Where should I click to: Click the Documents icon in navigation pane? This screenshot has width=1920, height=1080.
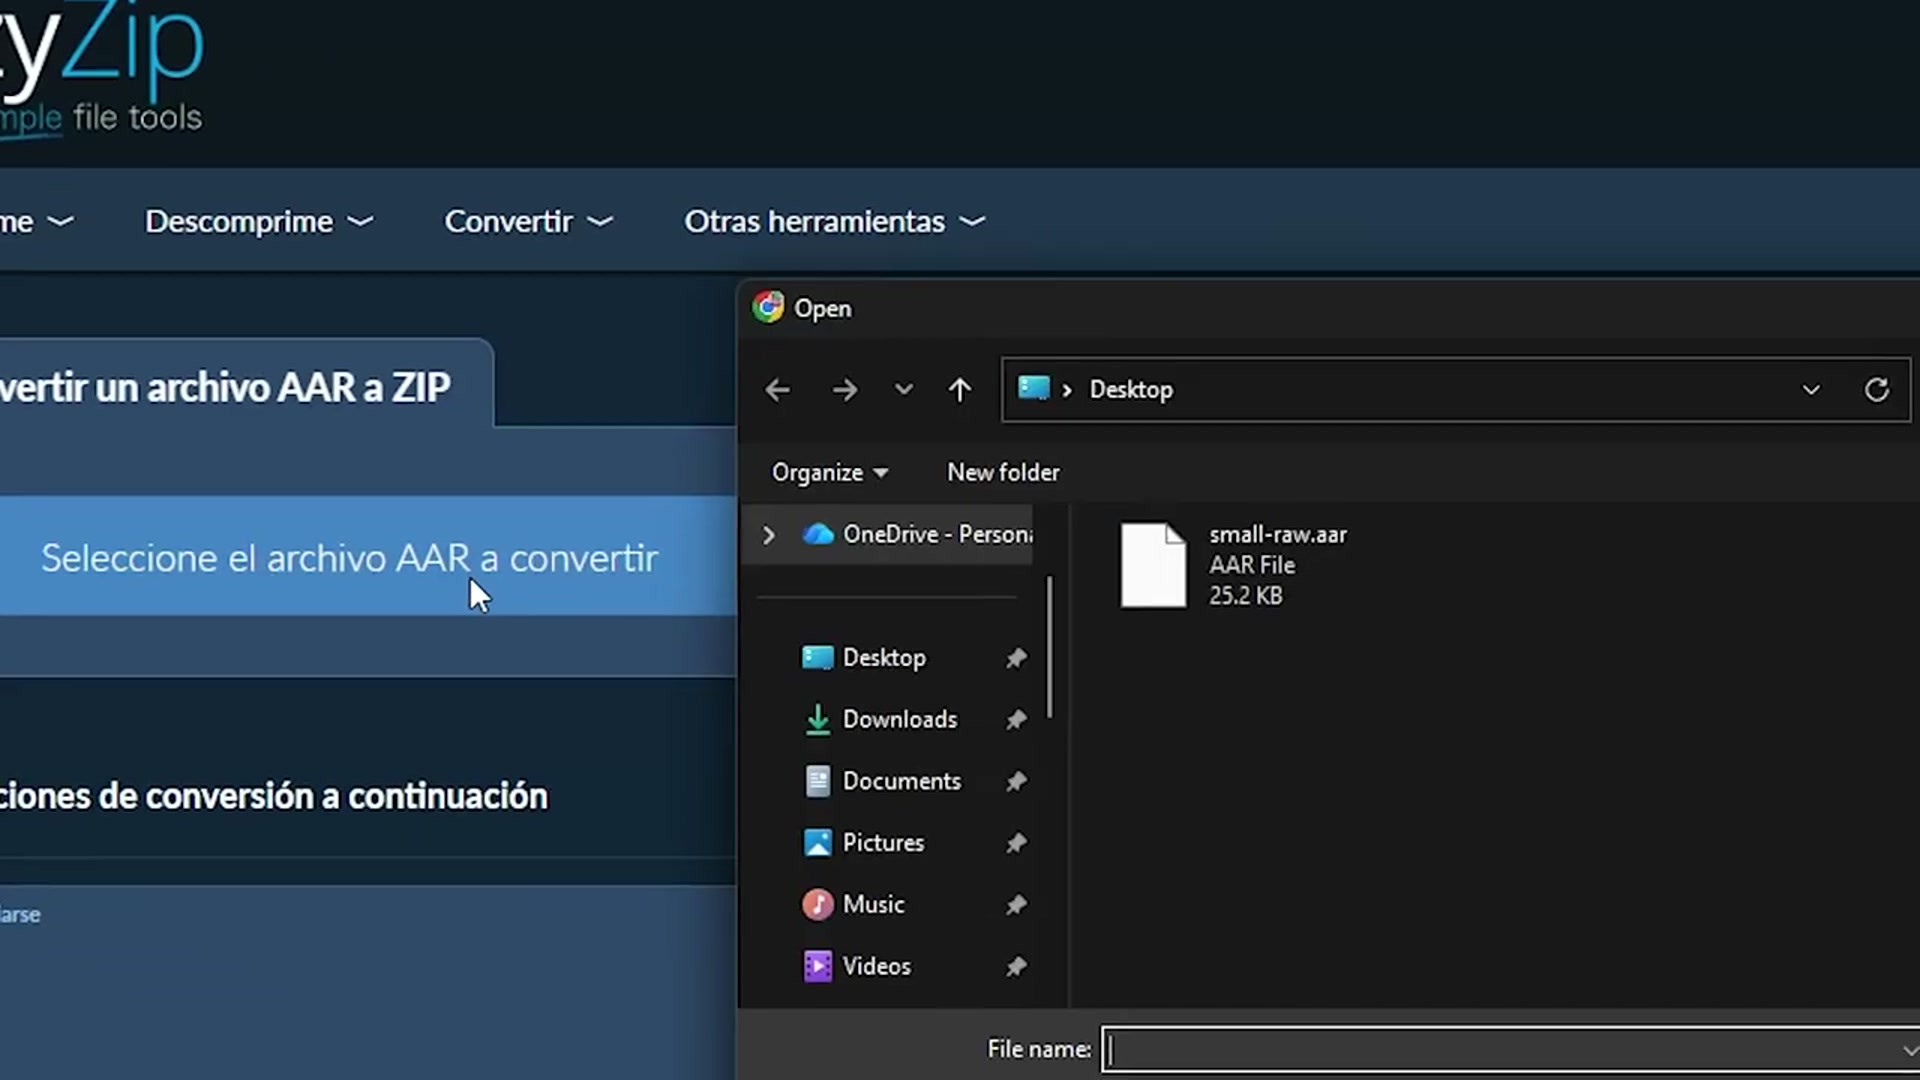click(x=817, y=781)
